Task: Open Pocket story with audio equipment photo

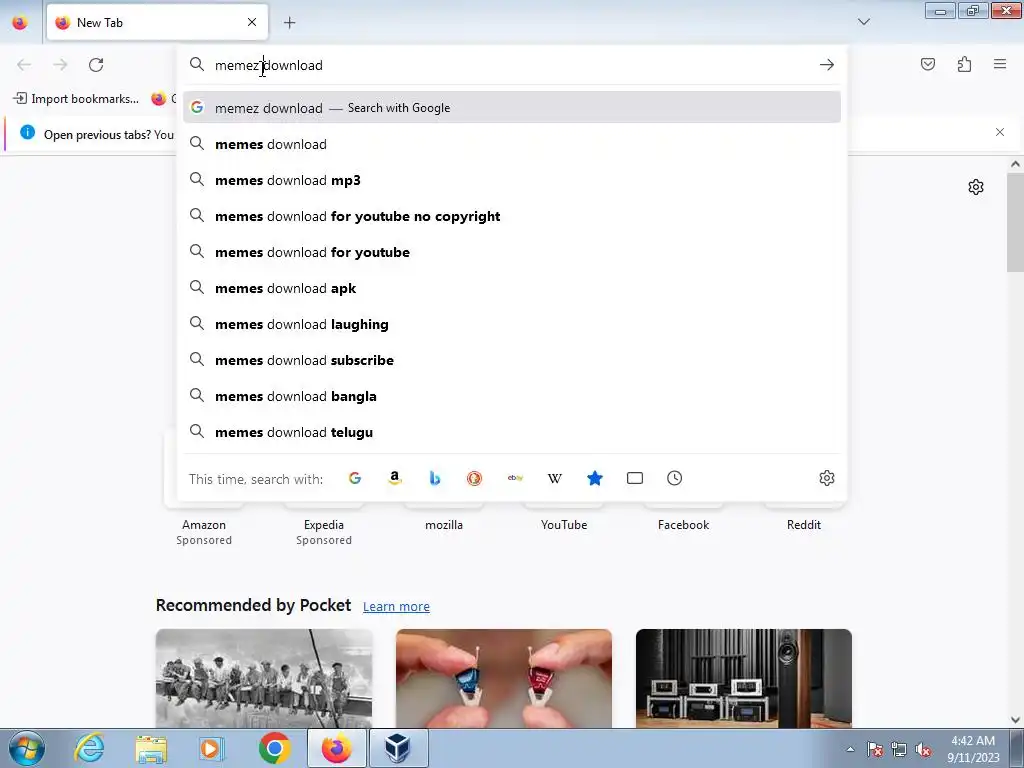Action: point(744,678)
